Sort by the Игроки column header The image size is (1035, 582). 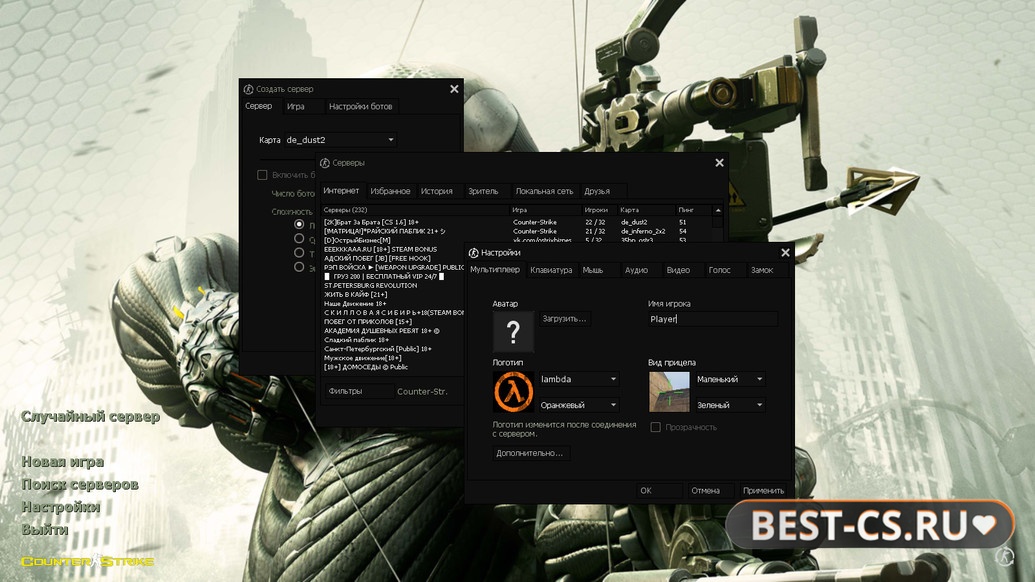coord(599,210)
